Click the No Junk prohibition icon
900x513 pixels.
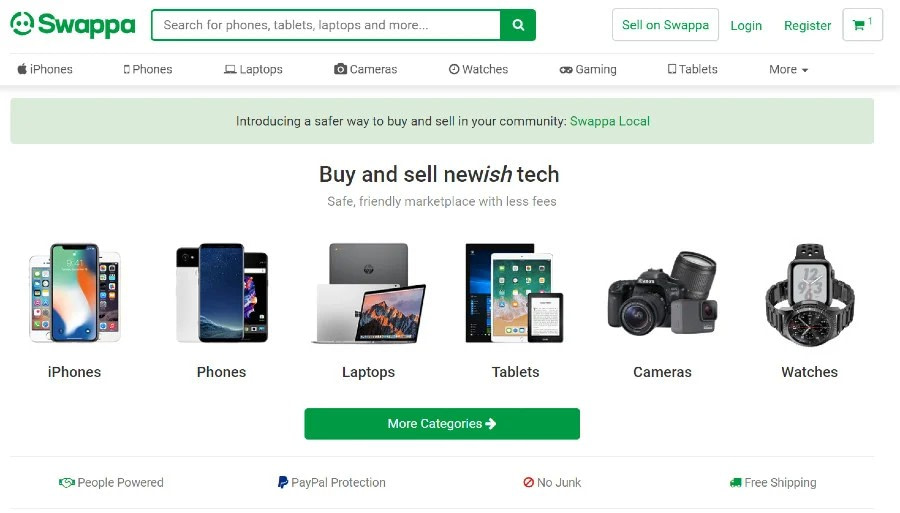tap(529, 483)
